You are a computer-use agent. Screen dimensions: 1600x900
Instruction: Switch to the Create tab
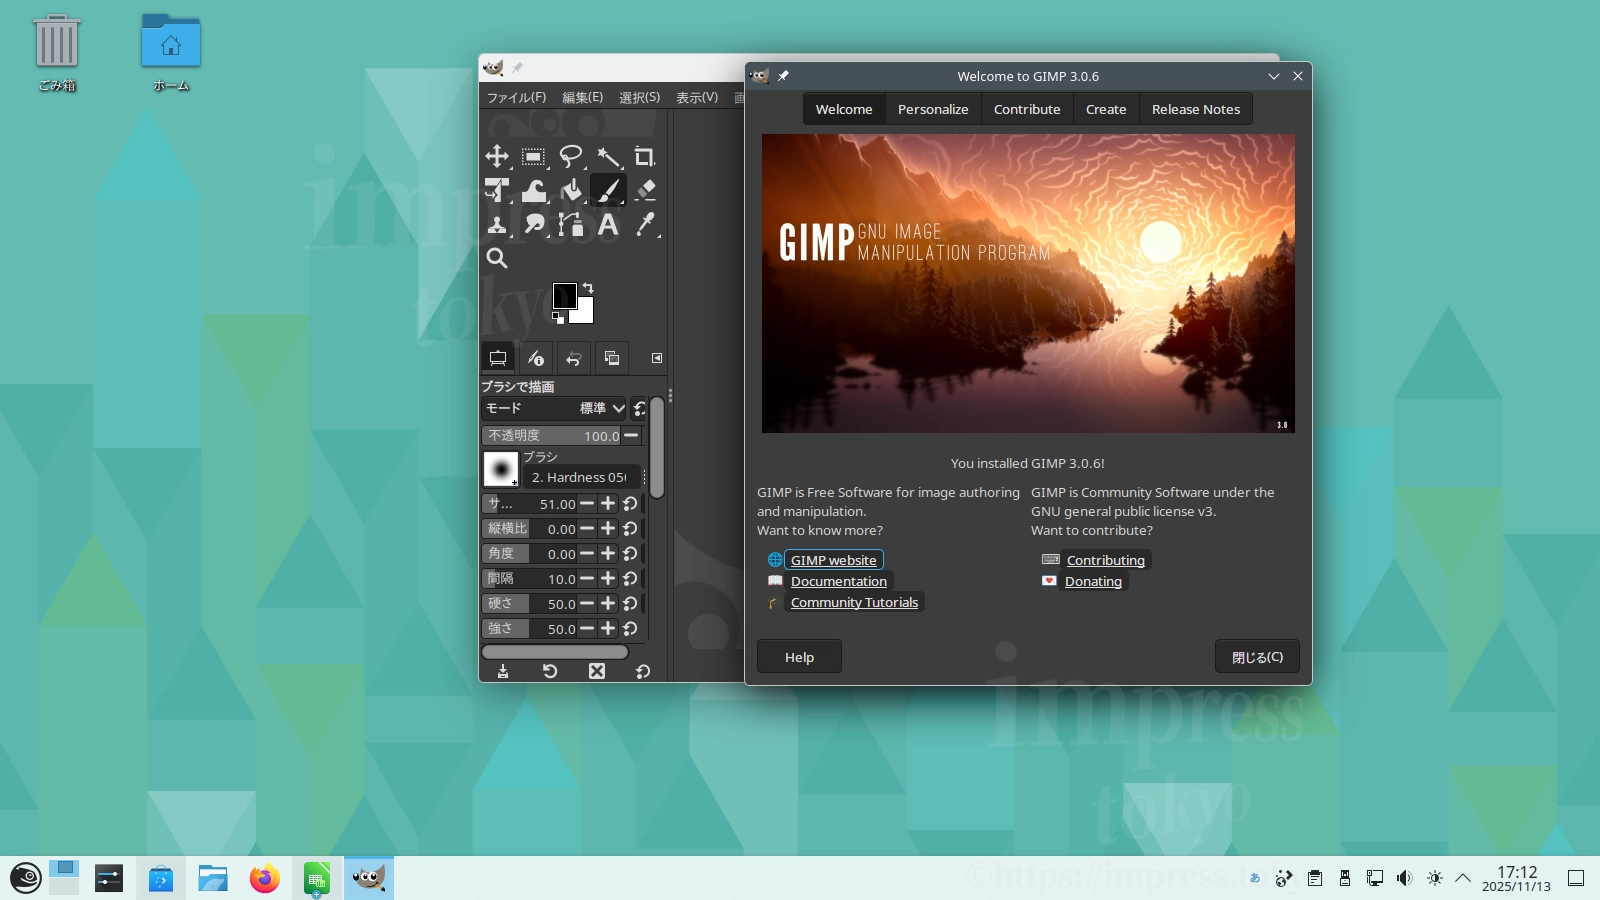point(1106,109)
